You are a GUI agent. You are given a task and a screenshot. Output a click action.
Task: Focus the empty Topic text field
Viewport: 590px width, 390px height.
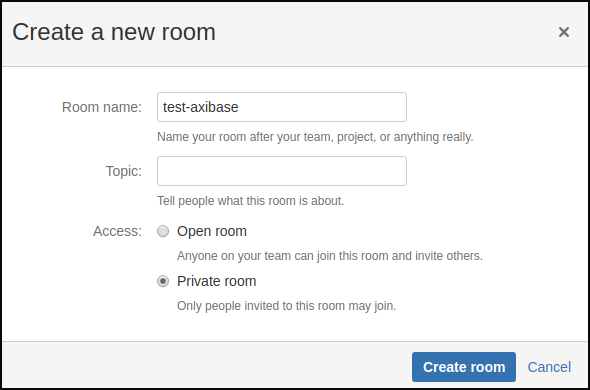tap(282, 171)
